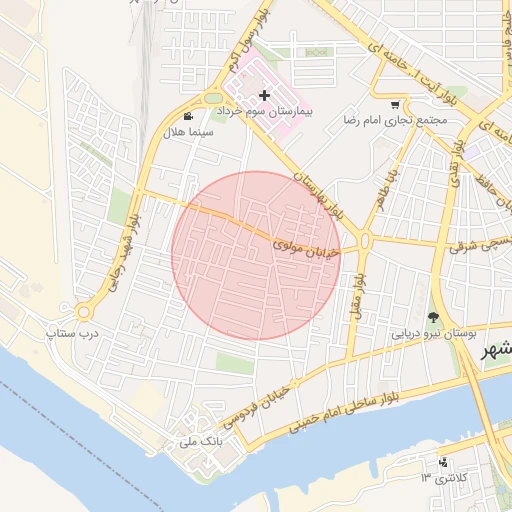Click the خیابان فردوسی street label
Screen dimensions: 512x512
(256, 407)
